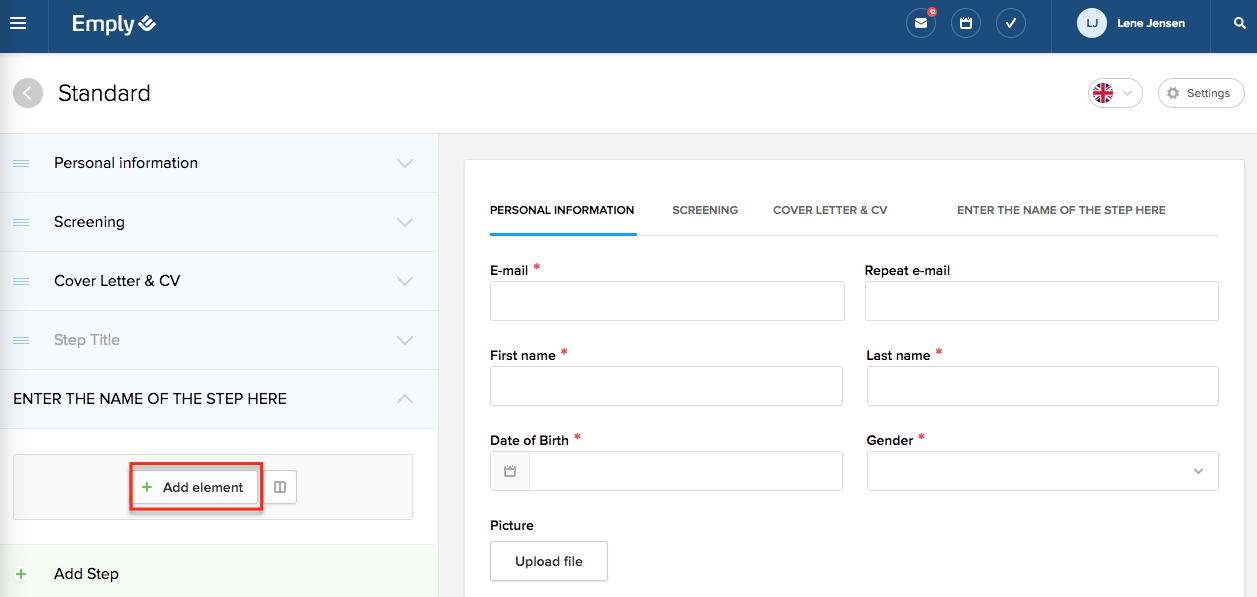Expand the Cover Letter & CV step
The image size is (1257, 597).
tap(405, 281)
